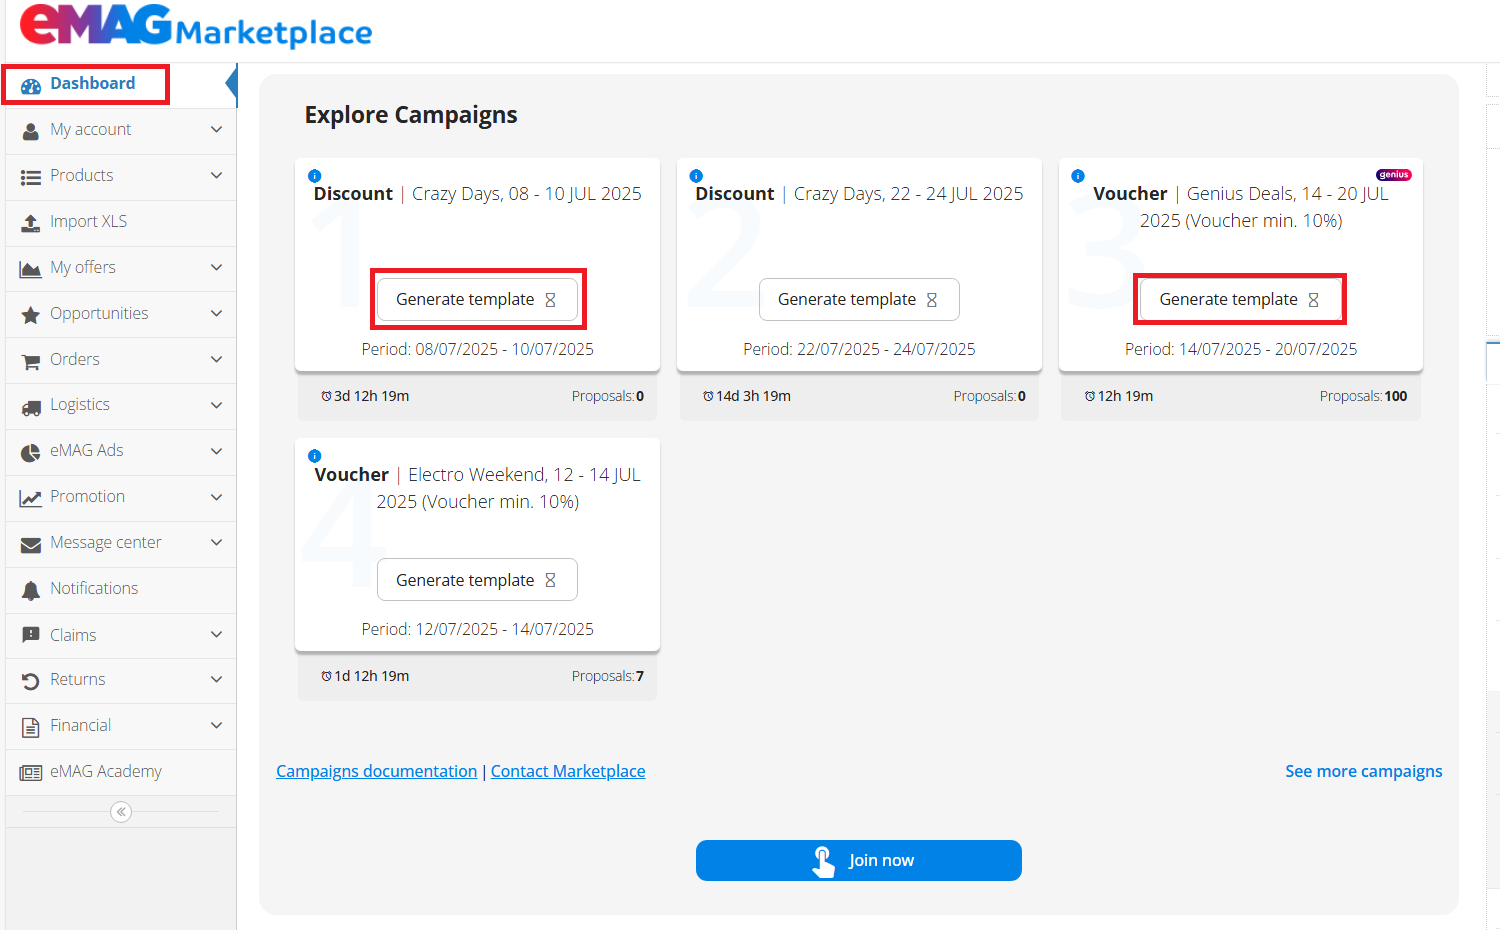Collapse the sidebar with the double-chevron icon
1500x930 pixels.
(121, 812)
